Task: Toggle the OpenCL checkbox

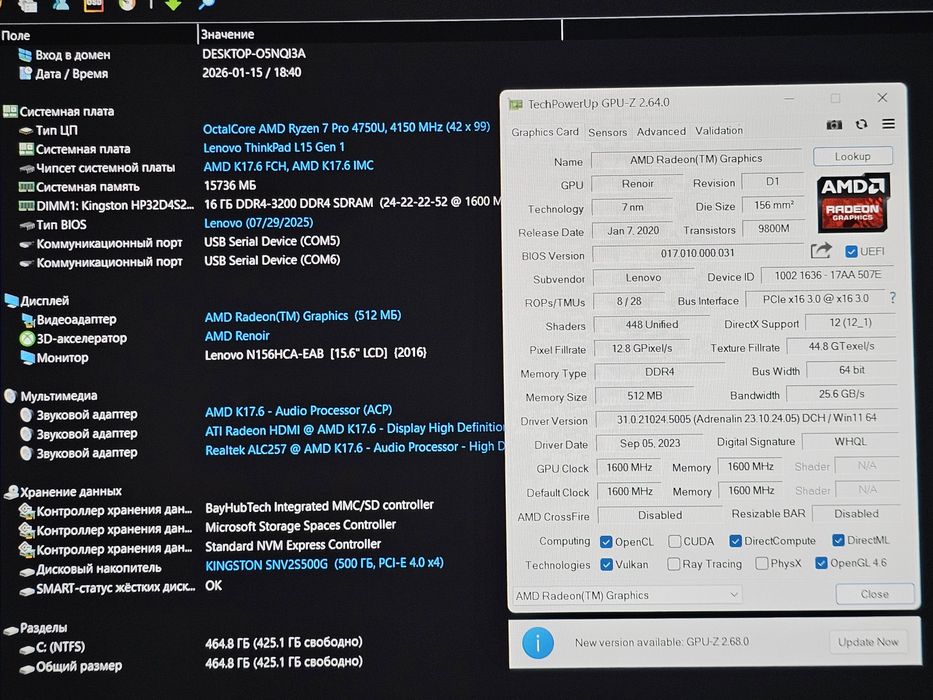Action: tap(606, 542)
